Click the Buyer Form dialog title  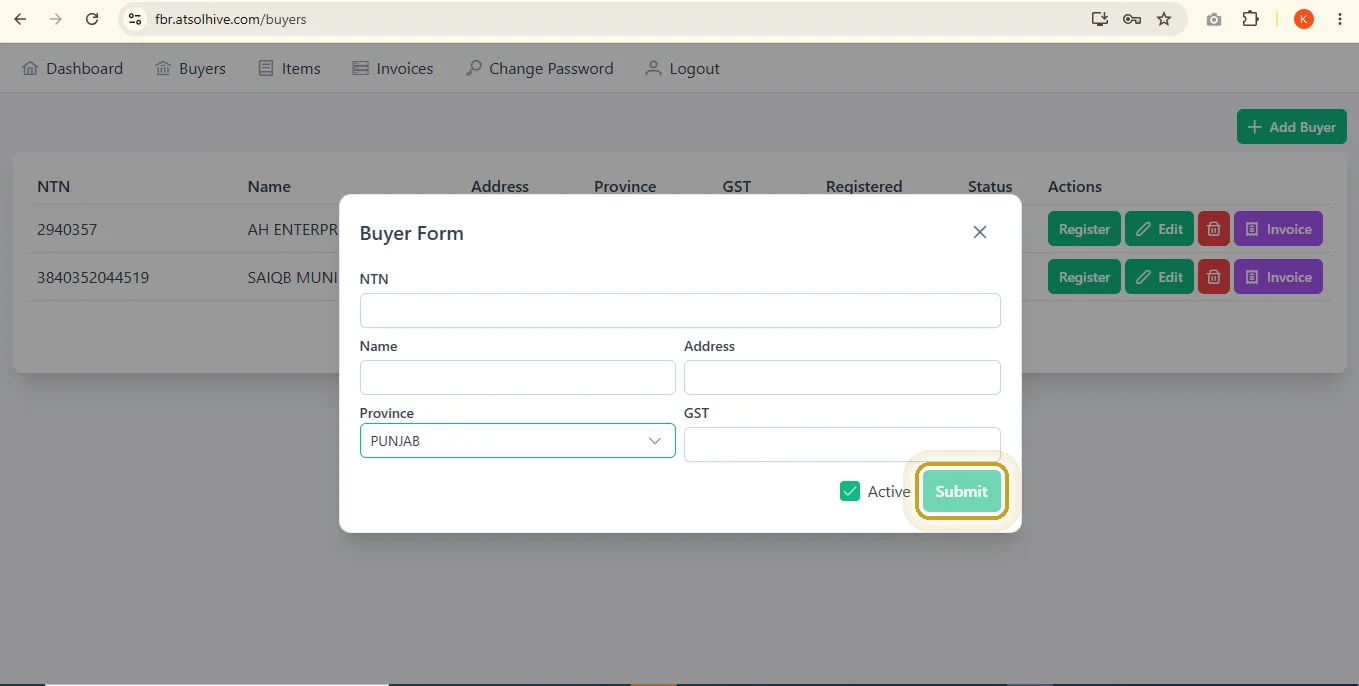411,233
